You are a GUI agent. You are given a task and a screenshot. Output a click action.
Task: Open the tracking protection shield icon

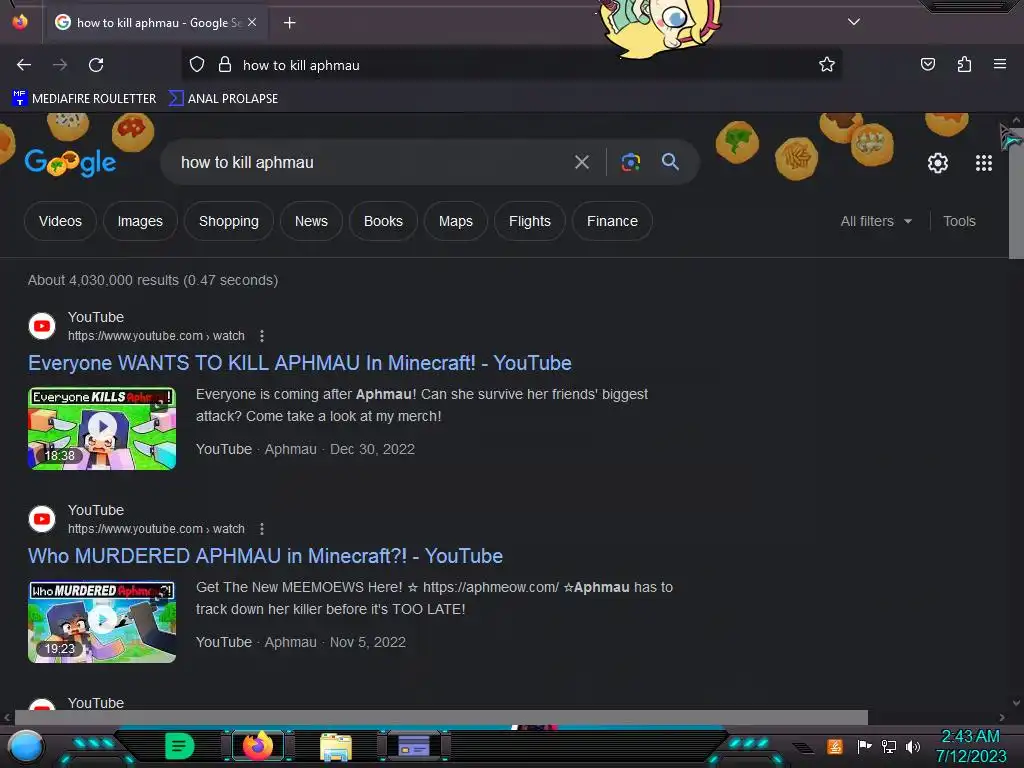click(197, 65)
